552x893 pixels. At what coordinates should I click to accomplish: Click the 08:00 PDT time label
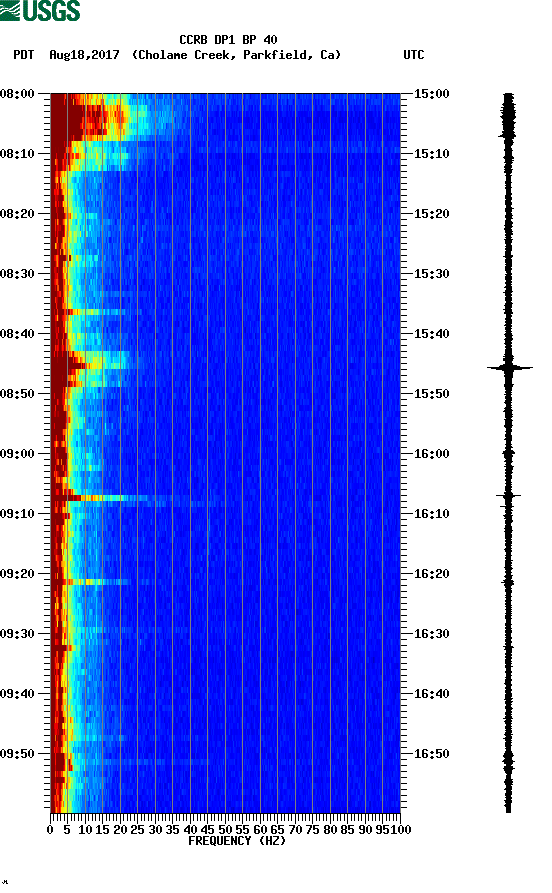pos(17,93)
